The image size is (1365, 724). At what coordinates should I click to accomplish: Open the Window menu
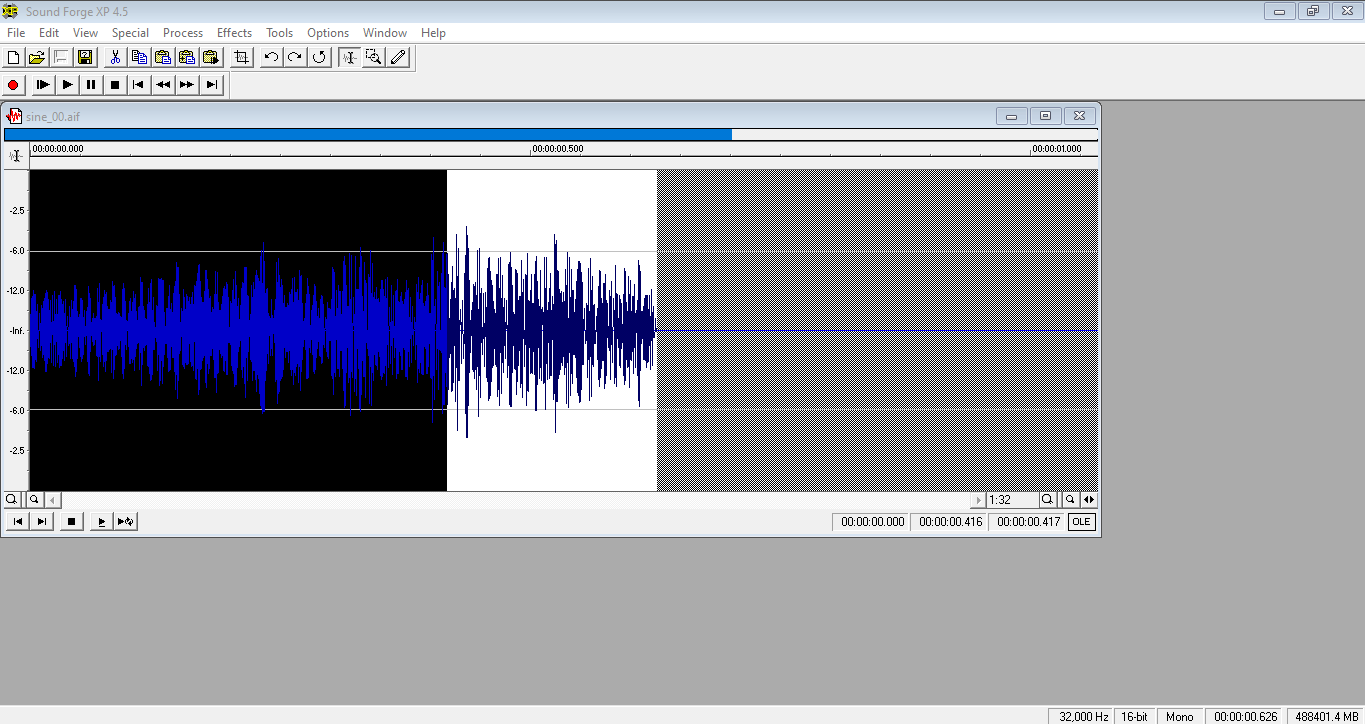pos(385,33)
